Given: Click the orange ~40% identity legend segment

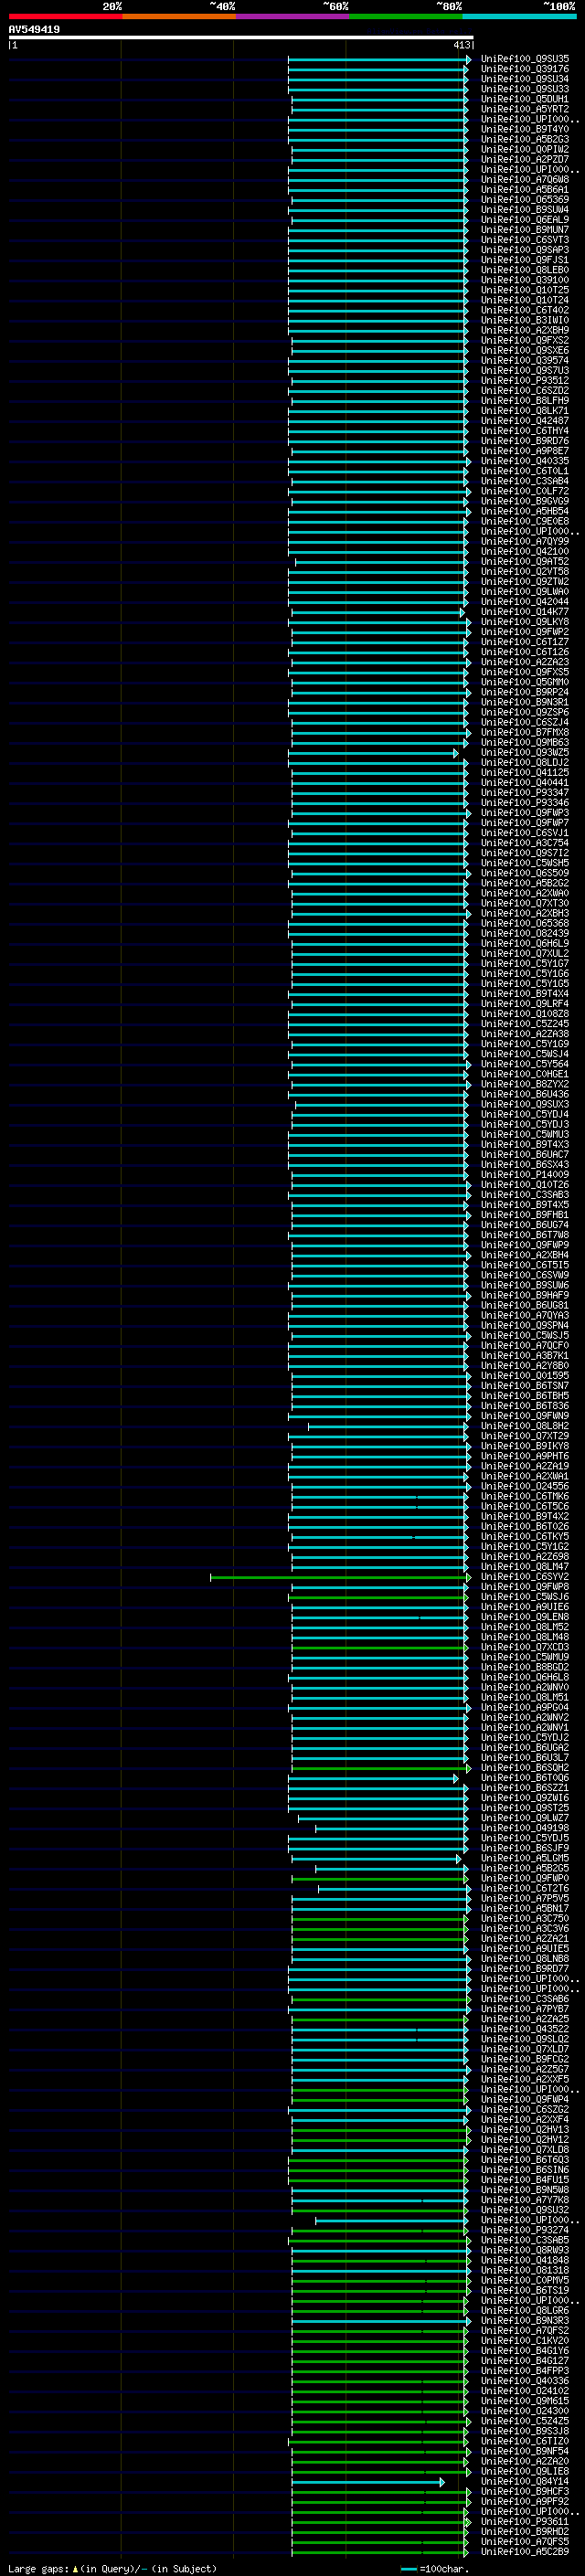Looking at the screenshot, I should coord(179,16).
